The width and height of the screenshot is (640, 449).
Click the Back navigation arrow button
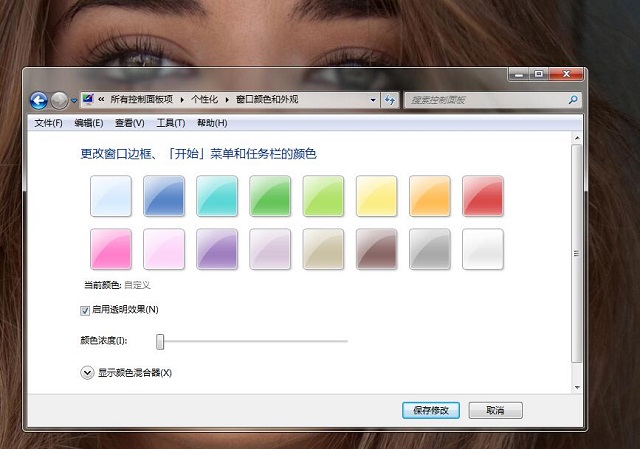click(39, 100)
